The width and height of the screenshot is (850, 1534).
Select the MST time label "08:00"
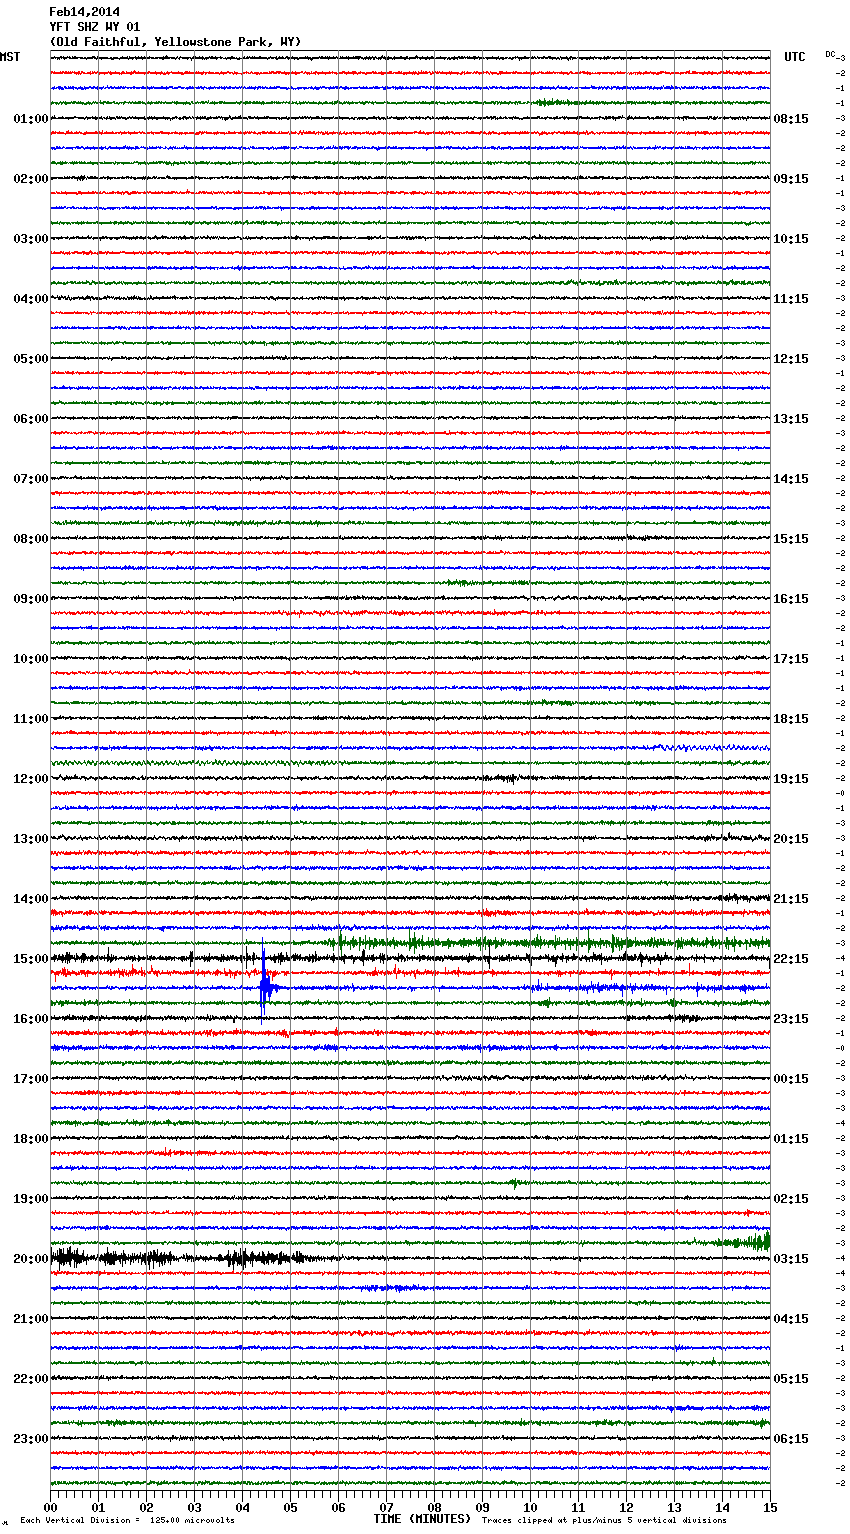pos(30,539)
